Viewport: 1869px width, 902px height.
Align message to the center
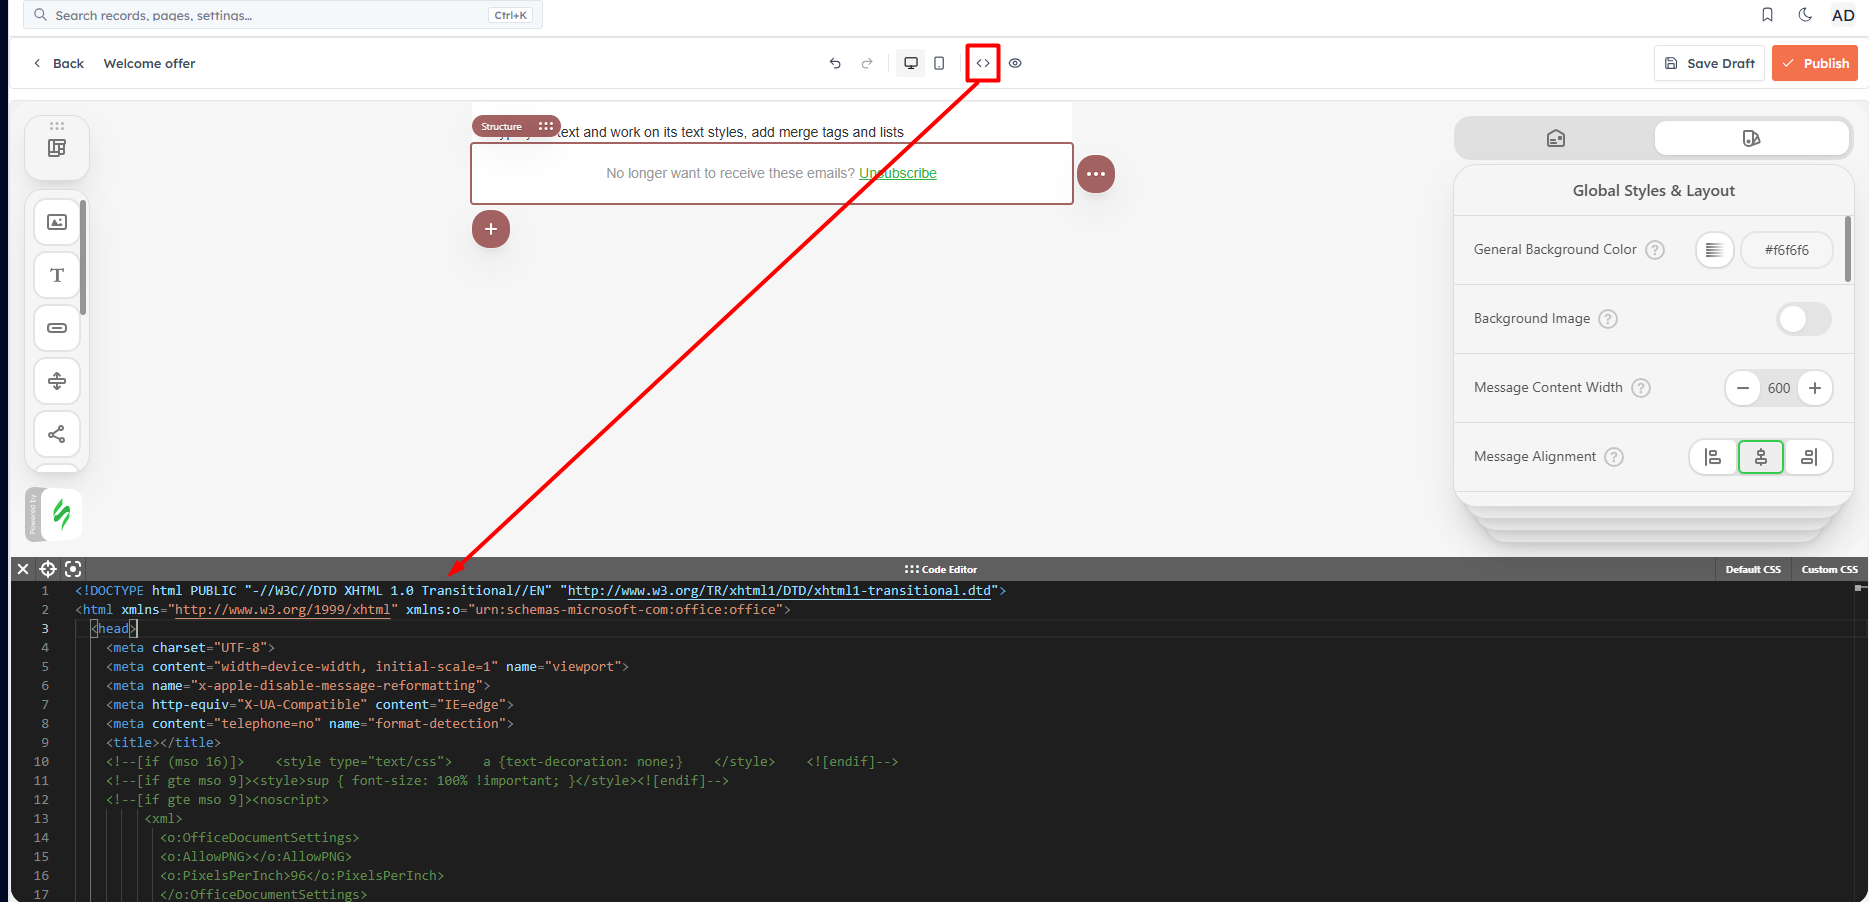click(x=1761, y=457)
